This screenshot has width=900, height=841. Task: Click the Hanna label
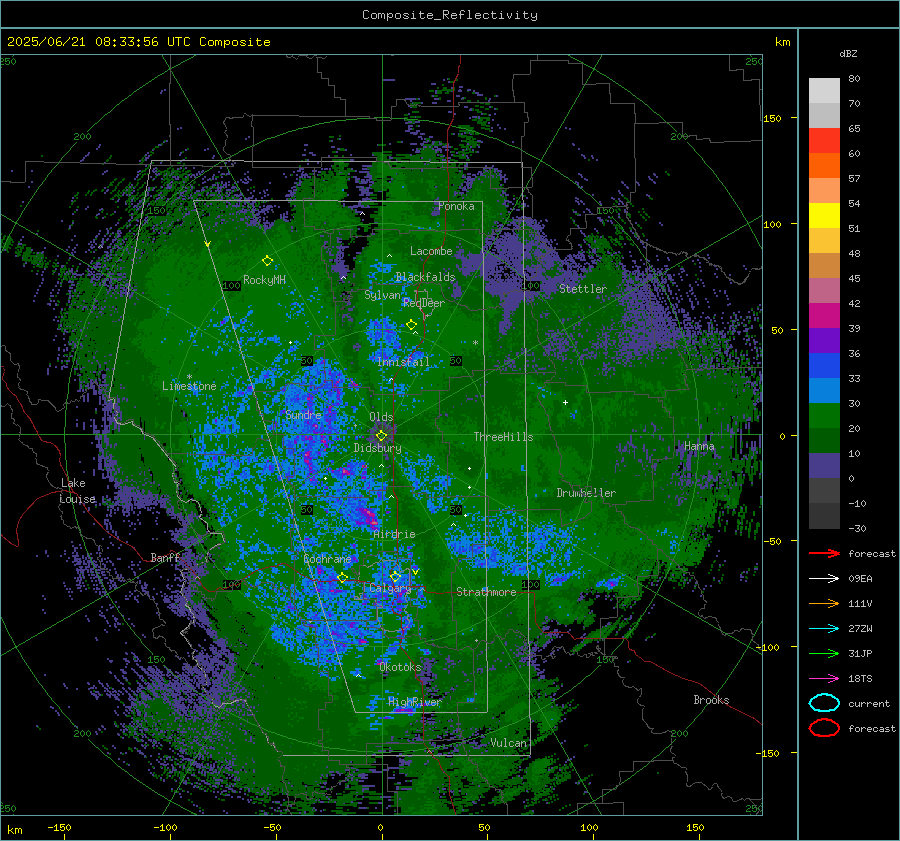[x=699, y=446]
